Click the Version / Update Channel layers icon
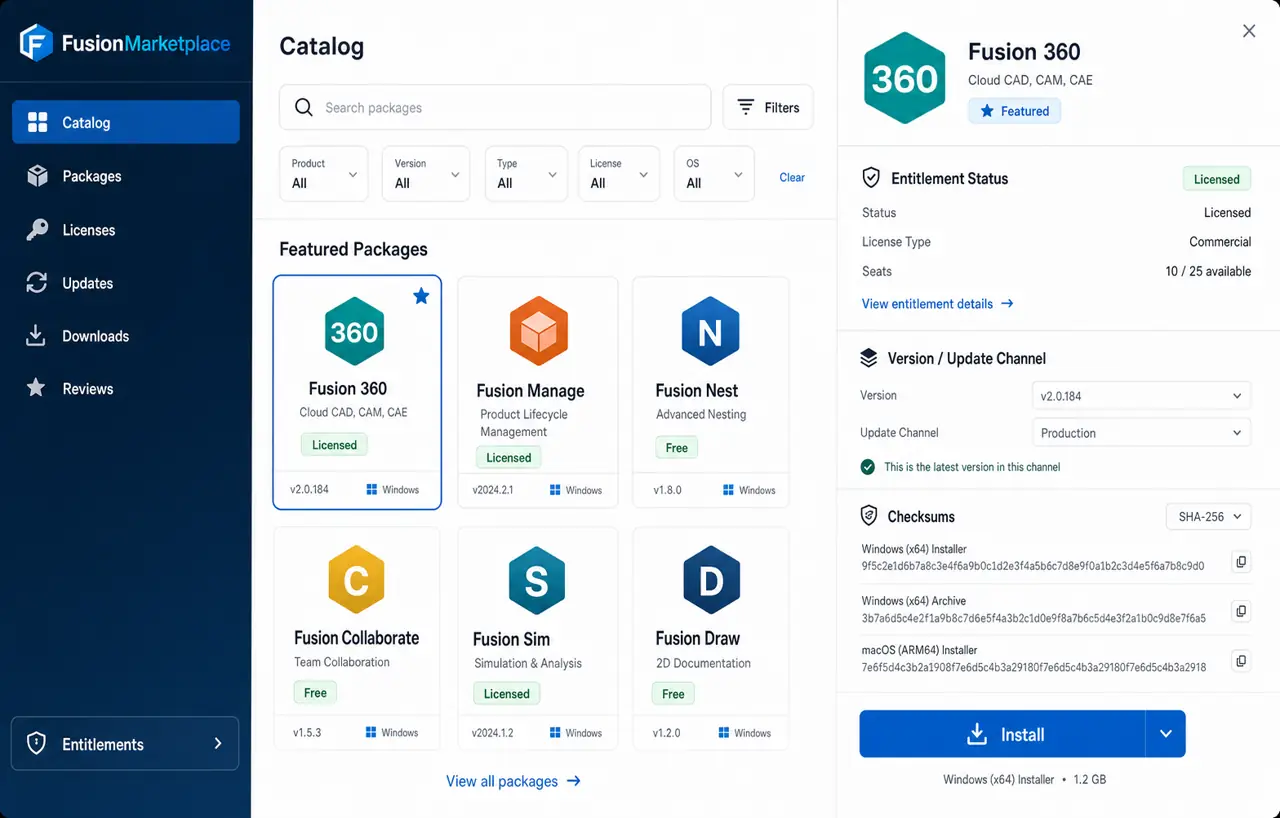The height and width of the screenshot is (818, 1280). [869, 358]
